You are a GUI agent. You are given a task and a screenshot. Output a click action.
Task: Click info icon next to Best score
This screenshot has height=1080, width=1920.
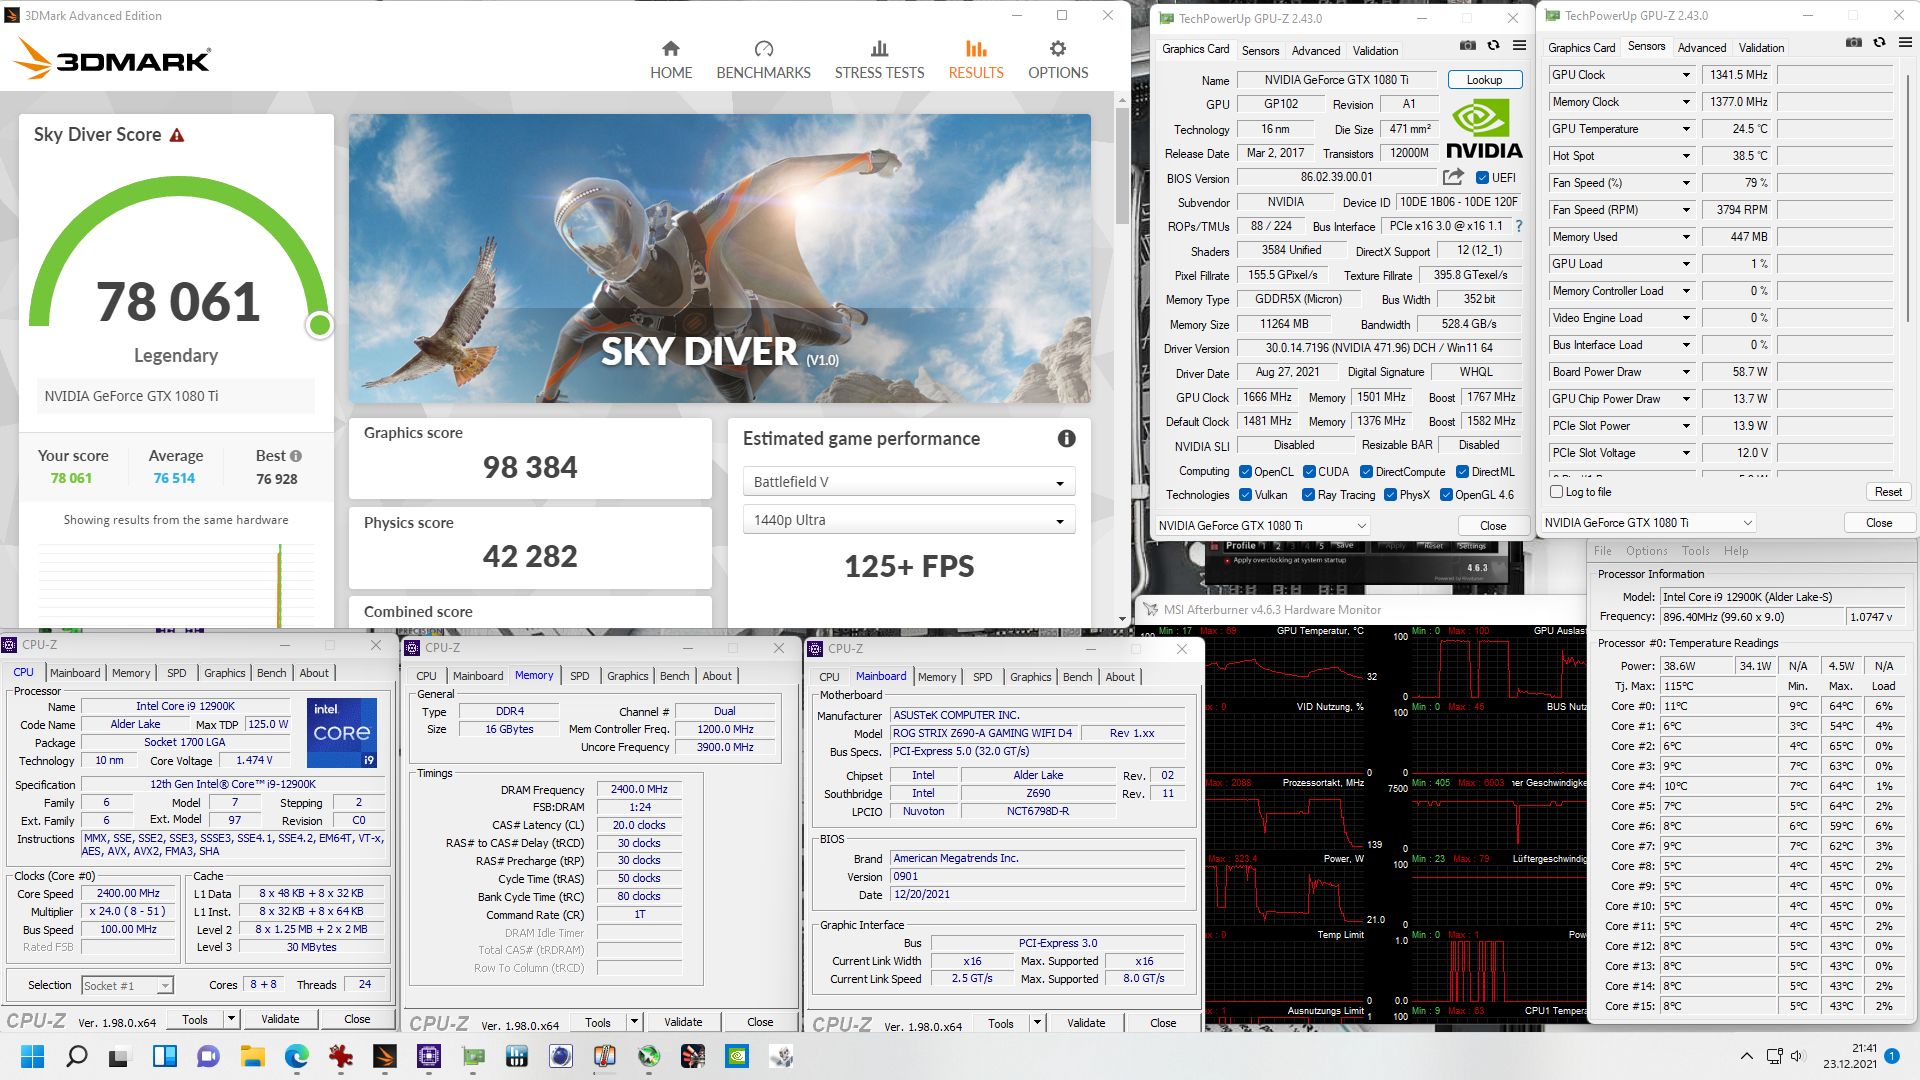[x=295, y=455]
